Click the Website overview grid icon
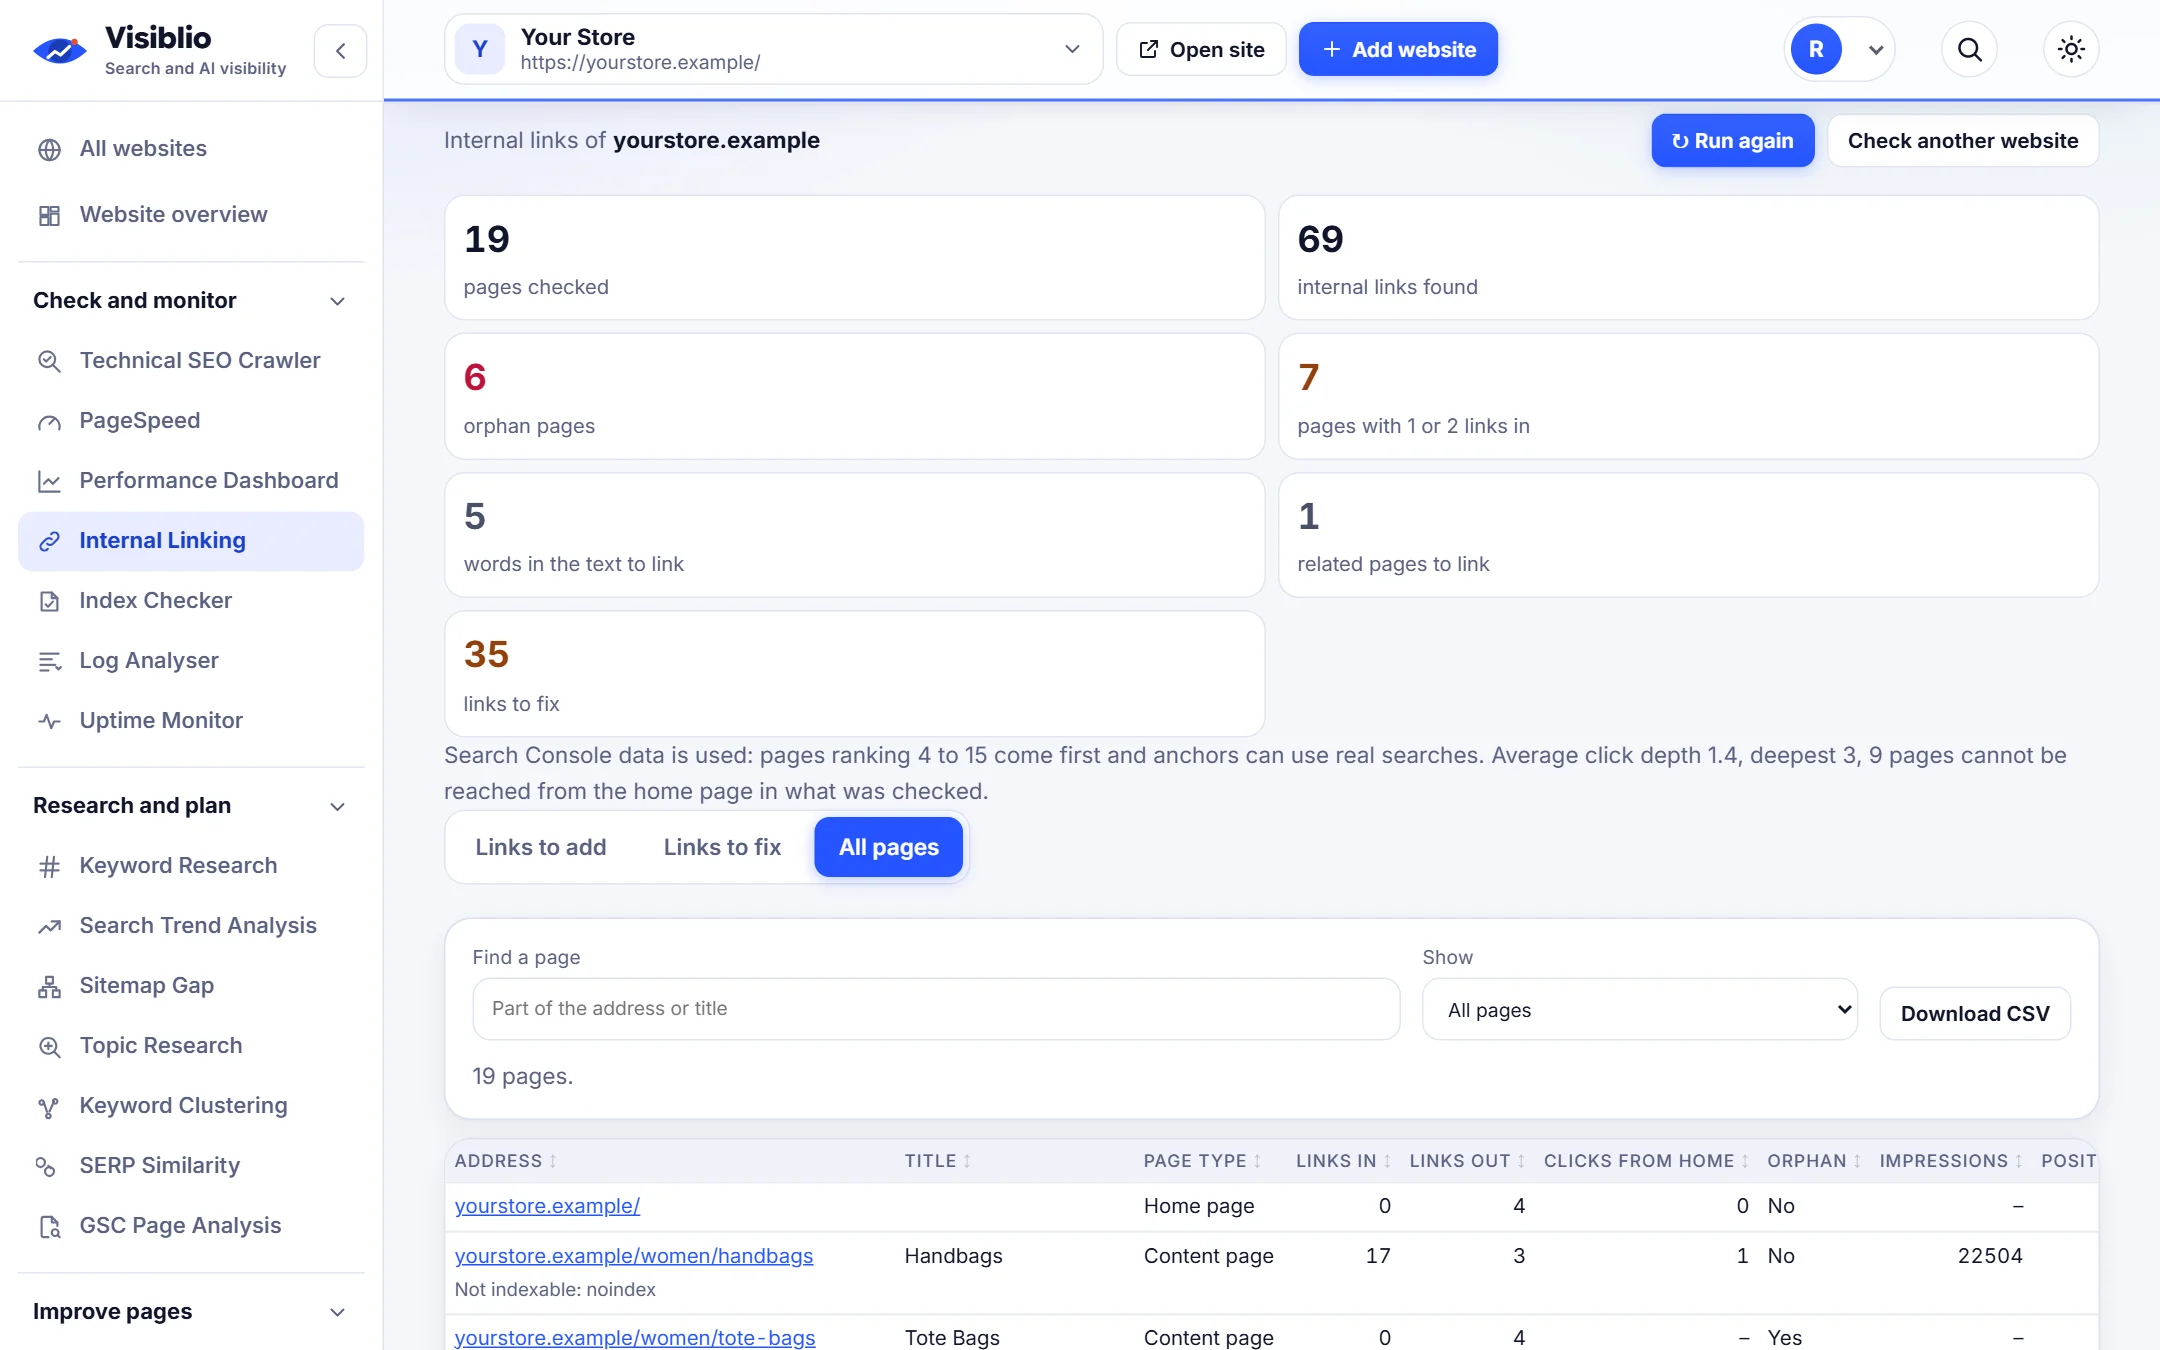 pos(49,215)
